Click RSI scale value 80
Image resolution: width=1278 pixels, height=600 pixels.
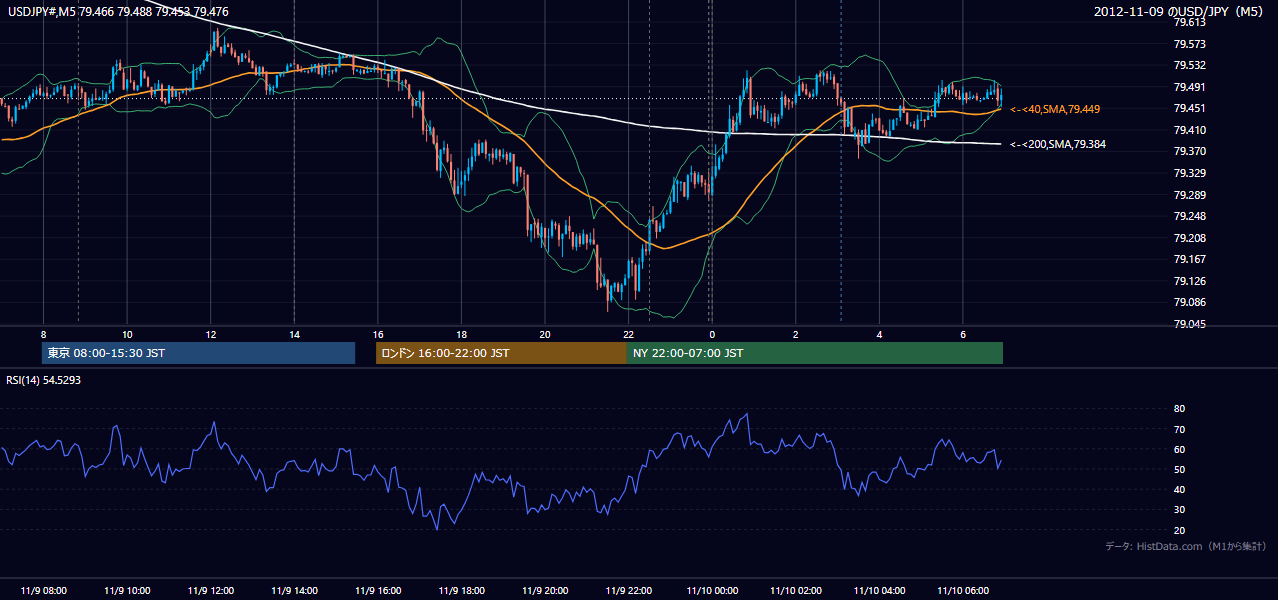click(x=1179, y=409)
